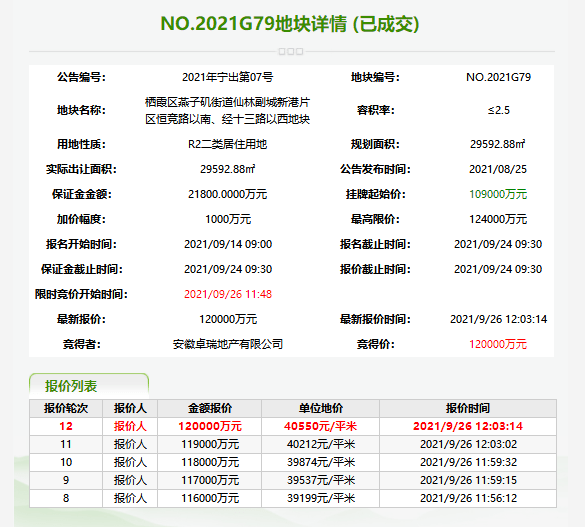Select announcement number 2021年宁出第07号
This screenshot has height=527, width=585.
pyautogui.click(x=228, y=77)
